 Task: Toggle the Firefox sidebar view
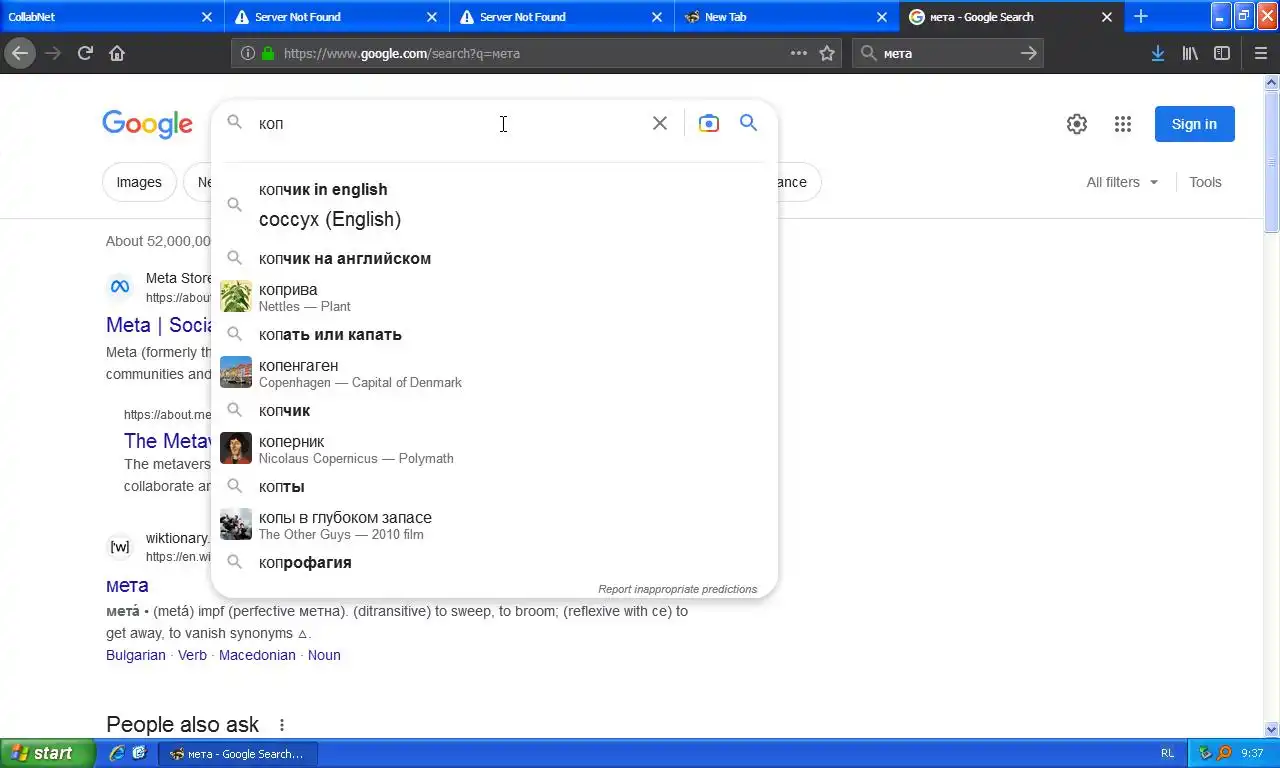[1222, 53]
